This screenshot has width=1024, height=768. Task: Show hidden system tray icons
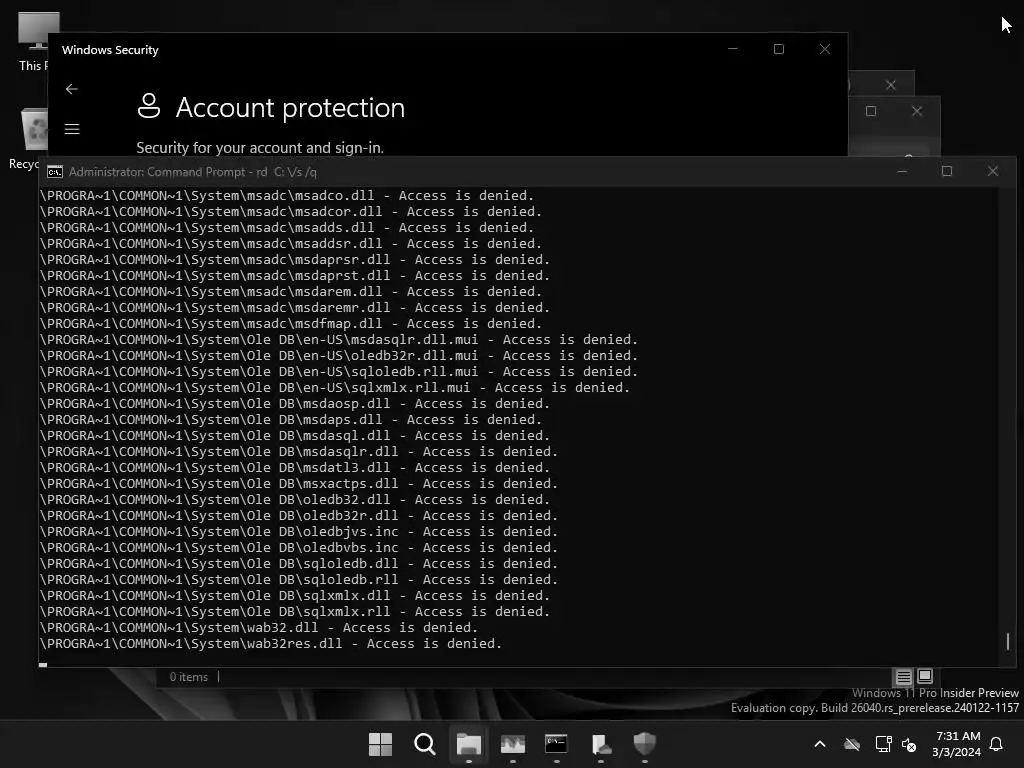point(820,744)
